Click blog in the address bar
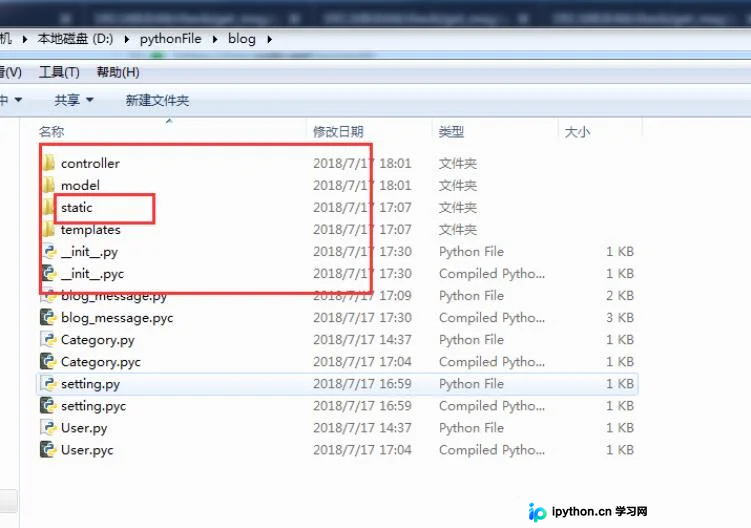This screenshot has width=751, height=528. pos(241,39)
